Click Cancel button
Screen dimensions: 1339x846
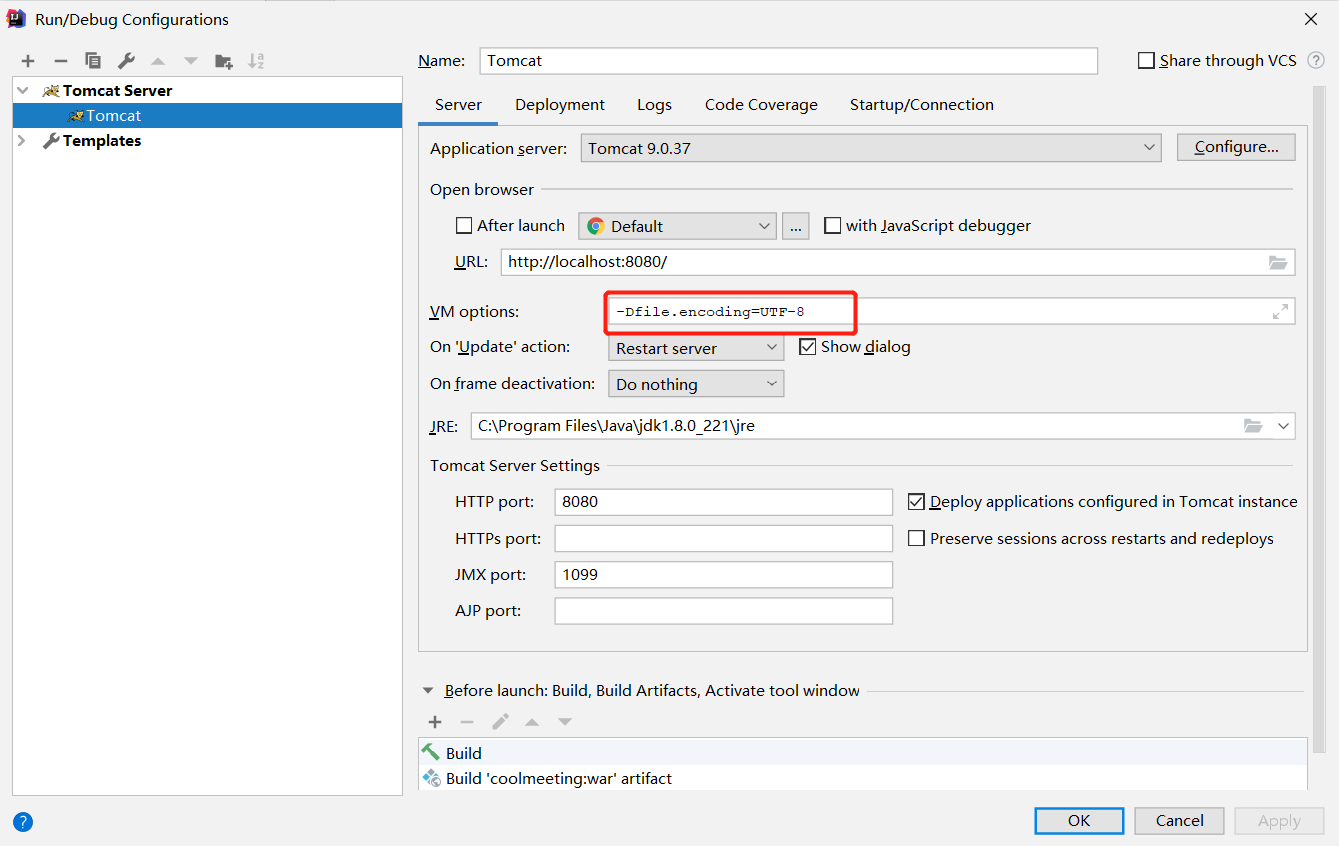click(1179, 821)
